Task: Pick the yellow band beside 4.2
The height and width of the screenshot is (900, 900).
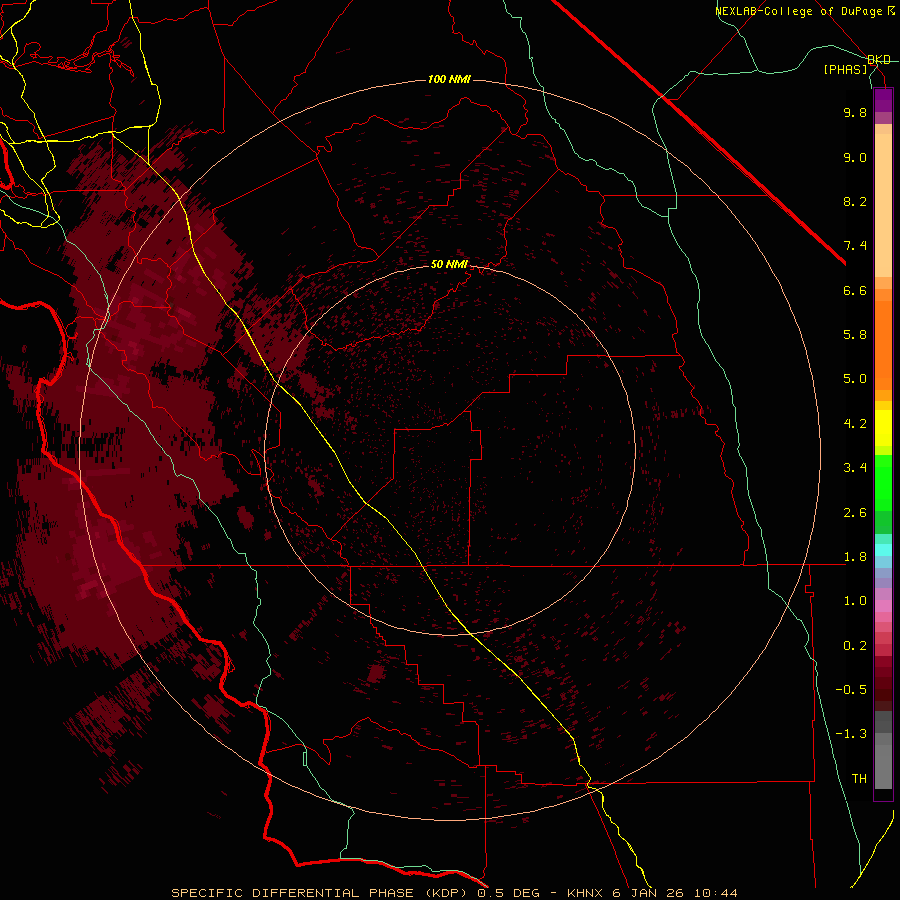Action: [883, 428]
